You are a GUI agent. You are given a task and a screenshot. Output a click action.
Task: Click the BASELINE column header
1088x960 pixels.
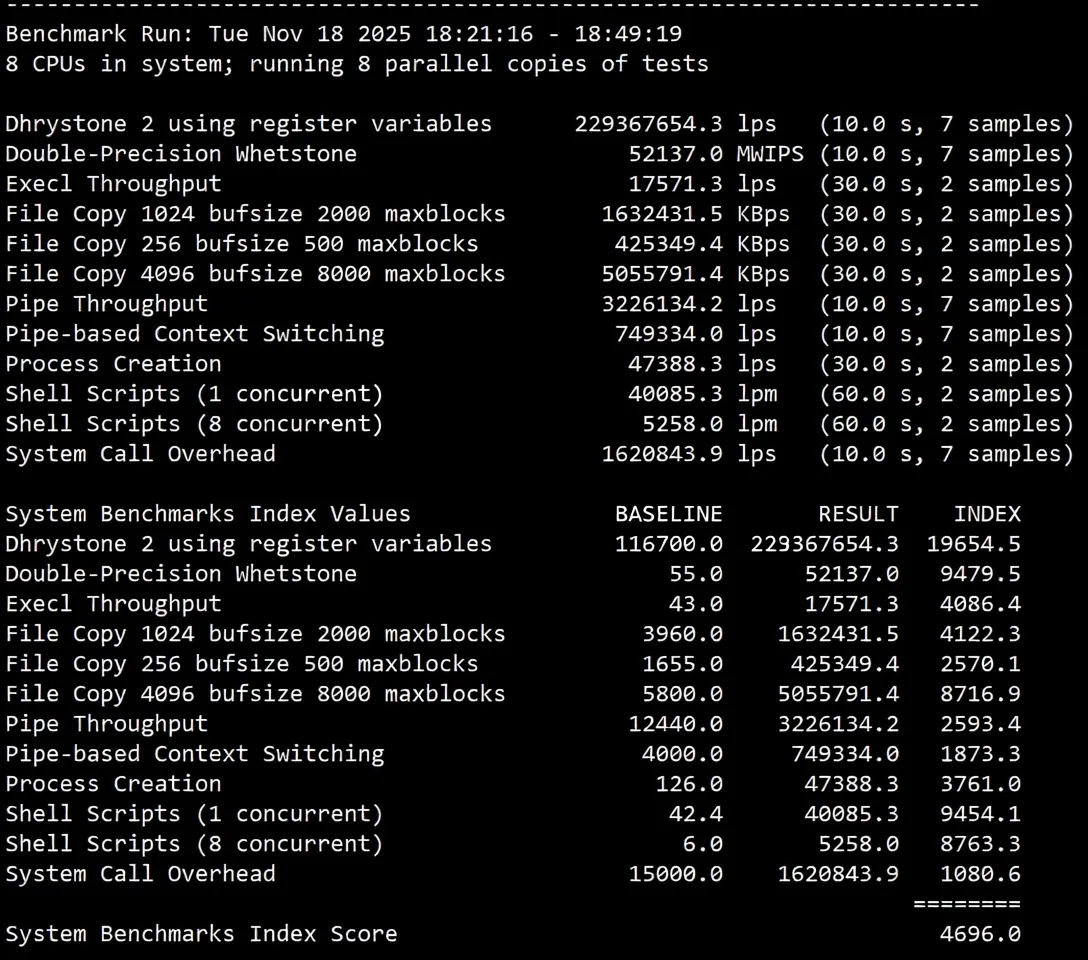[668, 513]
